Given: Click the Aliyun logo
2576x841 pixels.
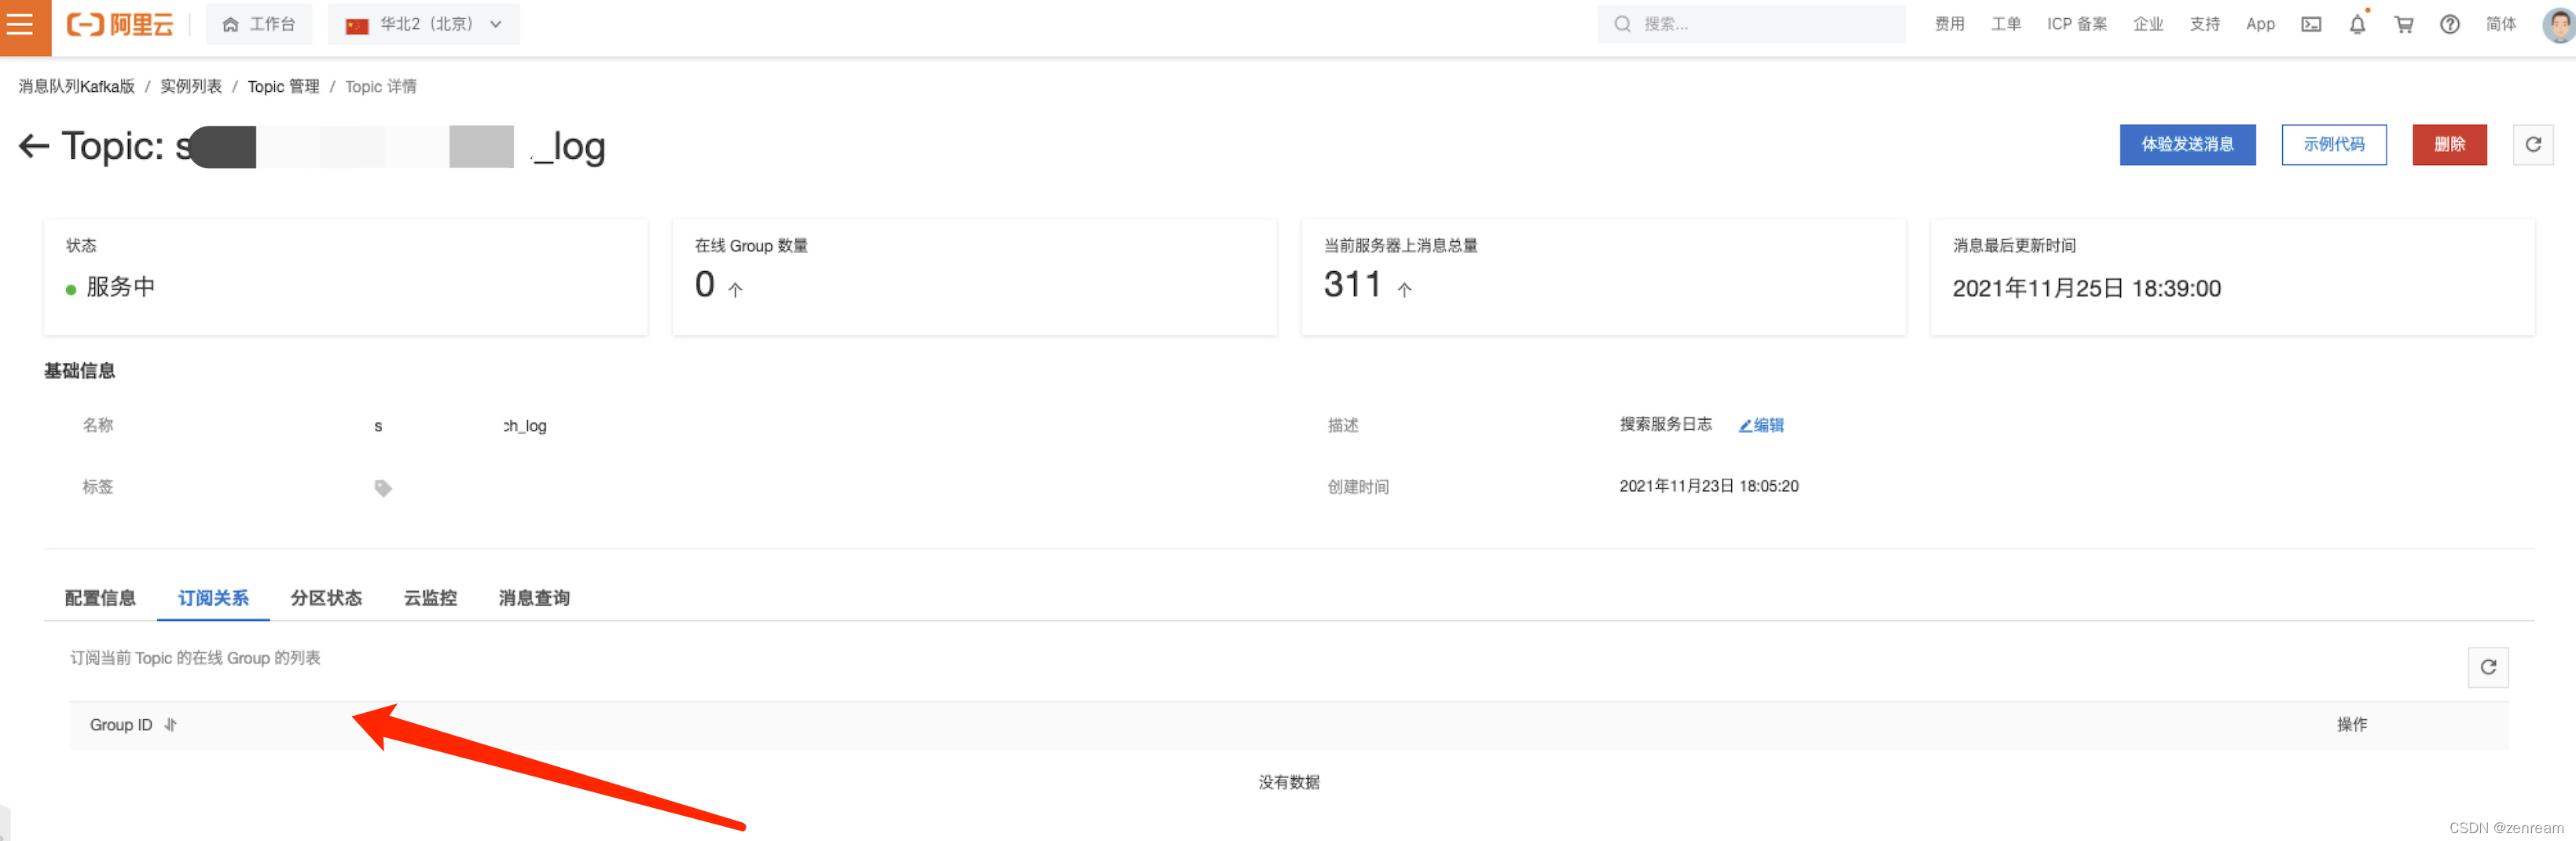Looking at the screenshot, I should (x=120, y=25).
